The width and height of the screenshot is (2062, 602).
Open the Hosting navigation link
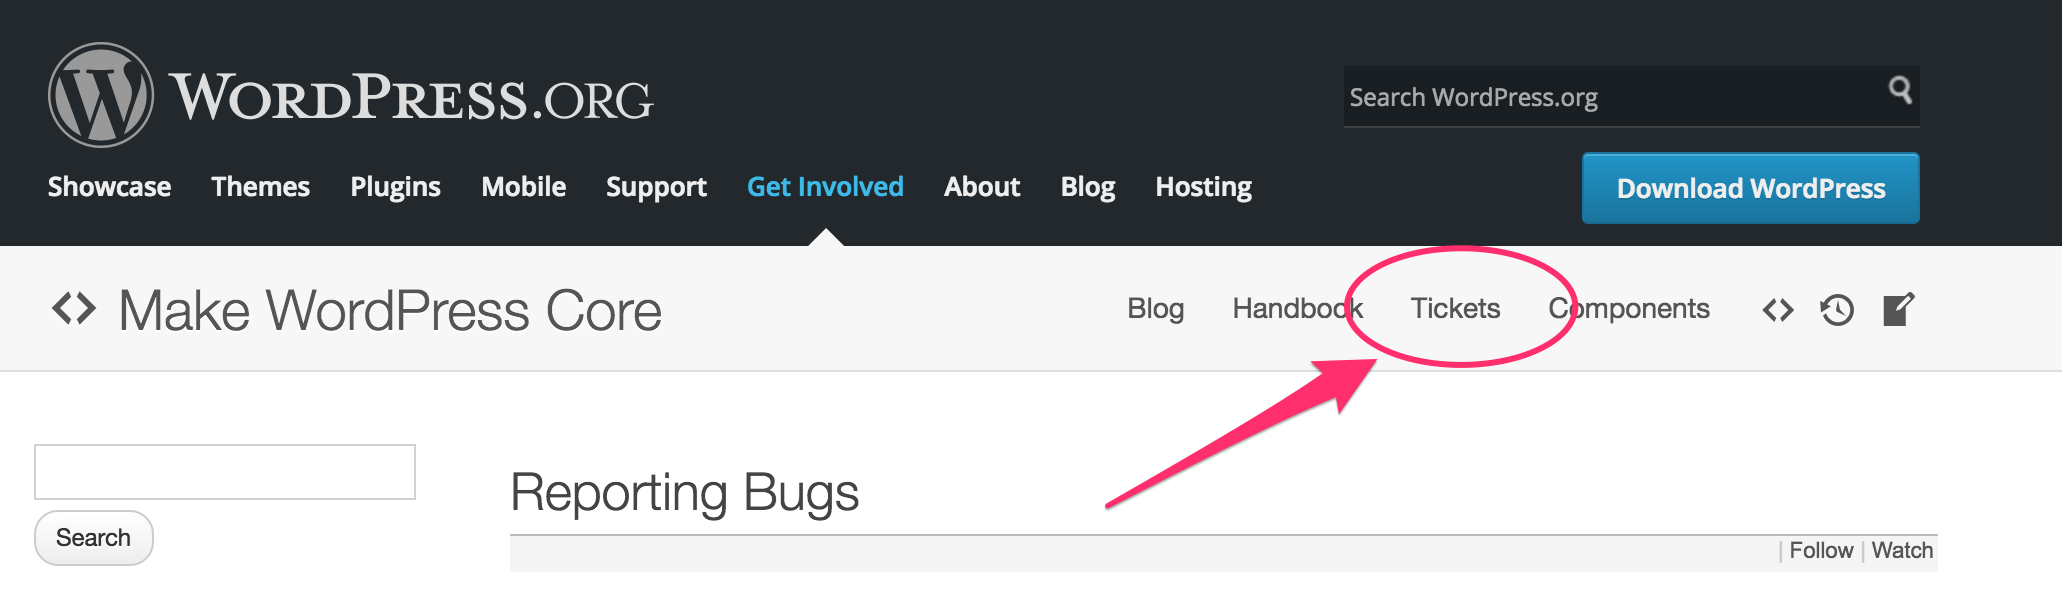1203,188
